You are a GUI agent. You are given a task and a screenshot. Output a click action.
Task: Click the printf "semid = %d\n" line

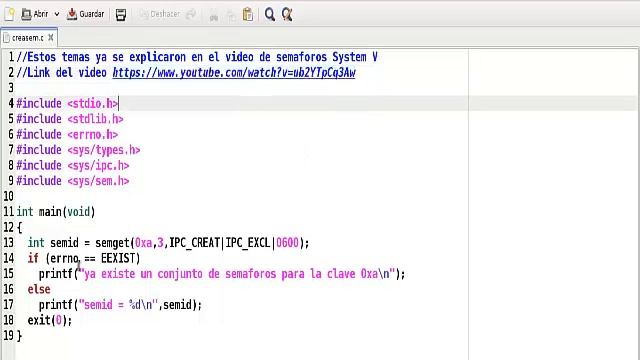(x=120, y=305)
